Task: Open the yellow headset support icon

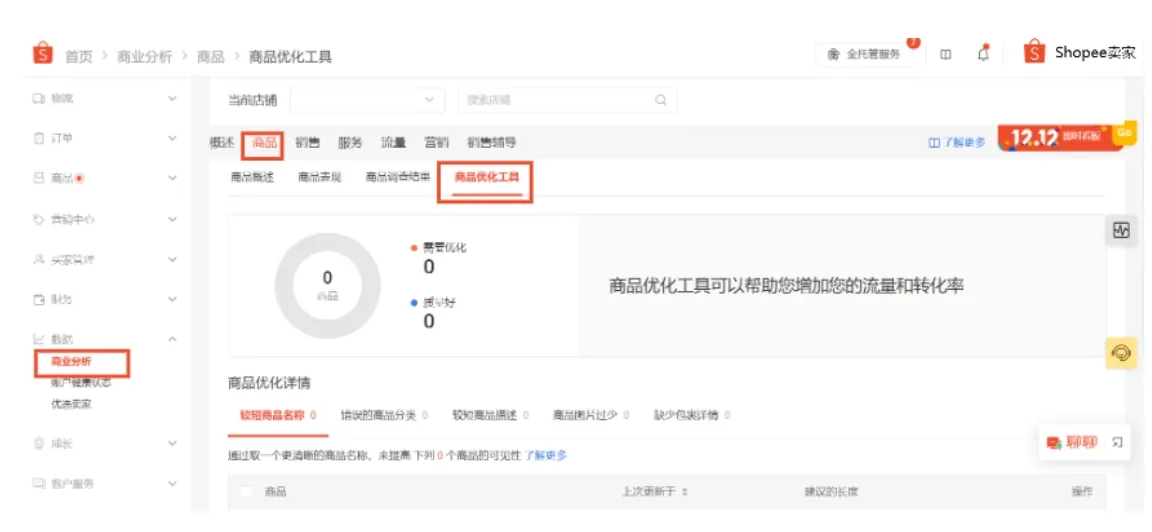Action: coord(1121,353)
